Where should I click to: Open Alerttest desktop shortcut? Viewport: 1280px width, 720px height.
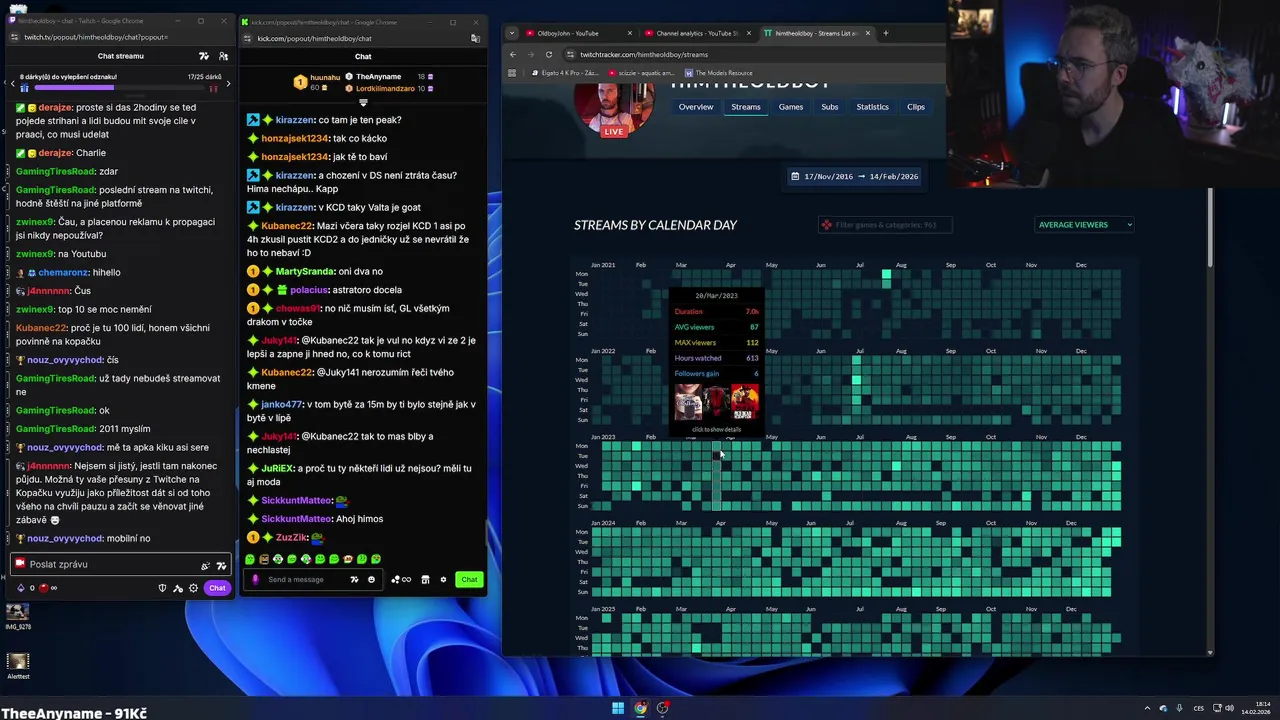coord(18,665)
